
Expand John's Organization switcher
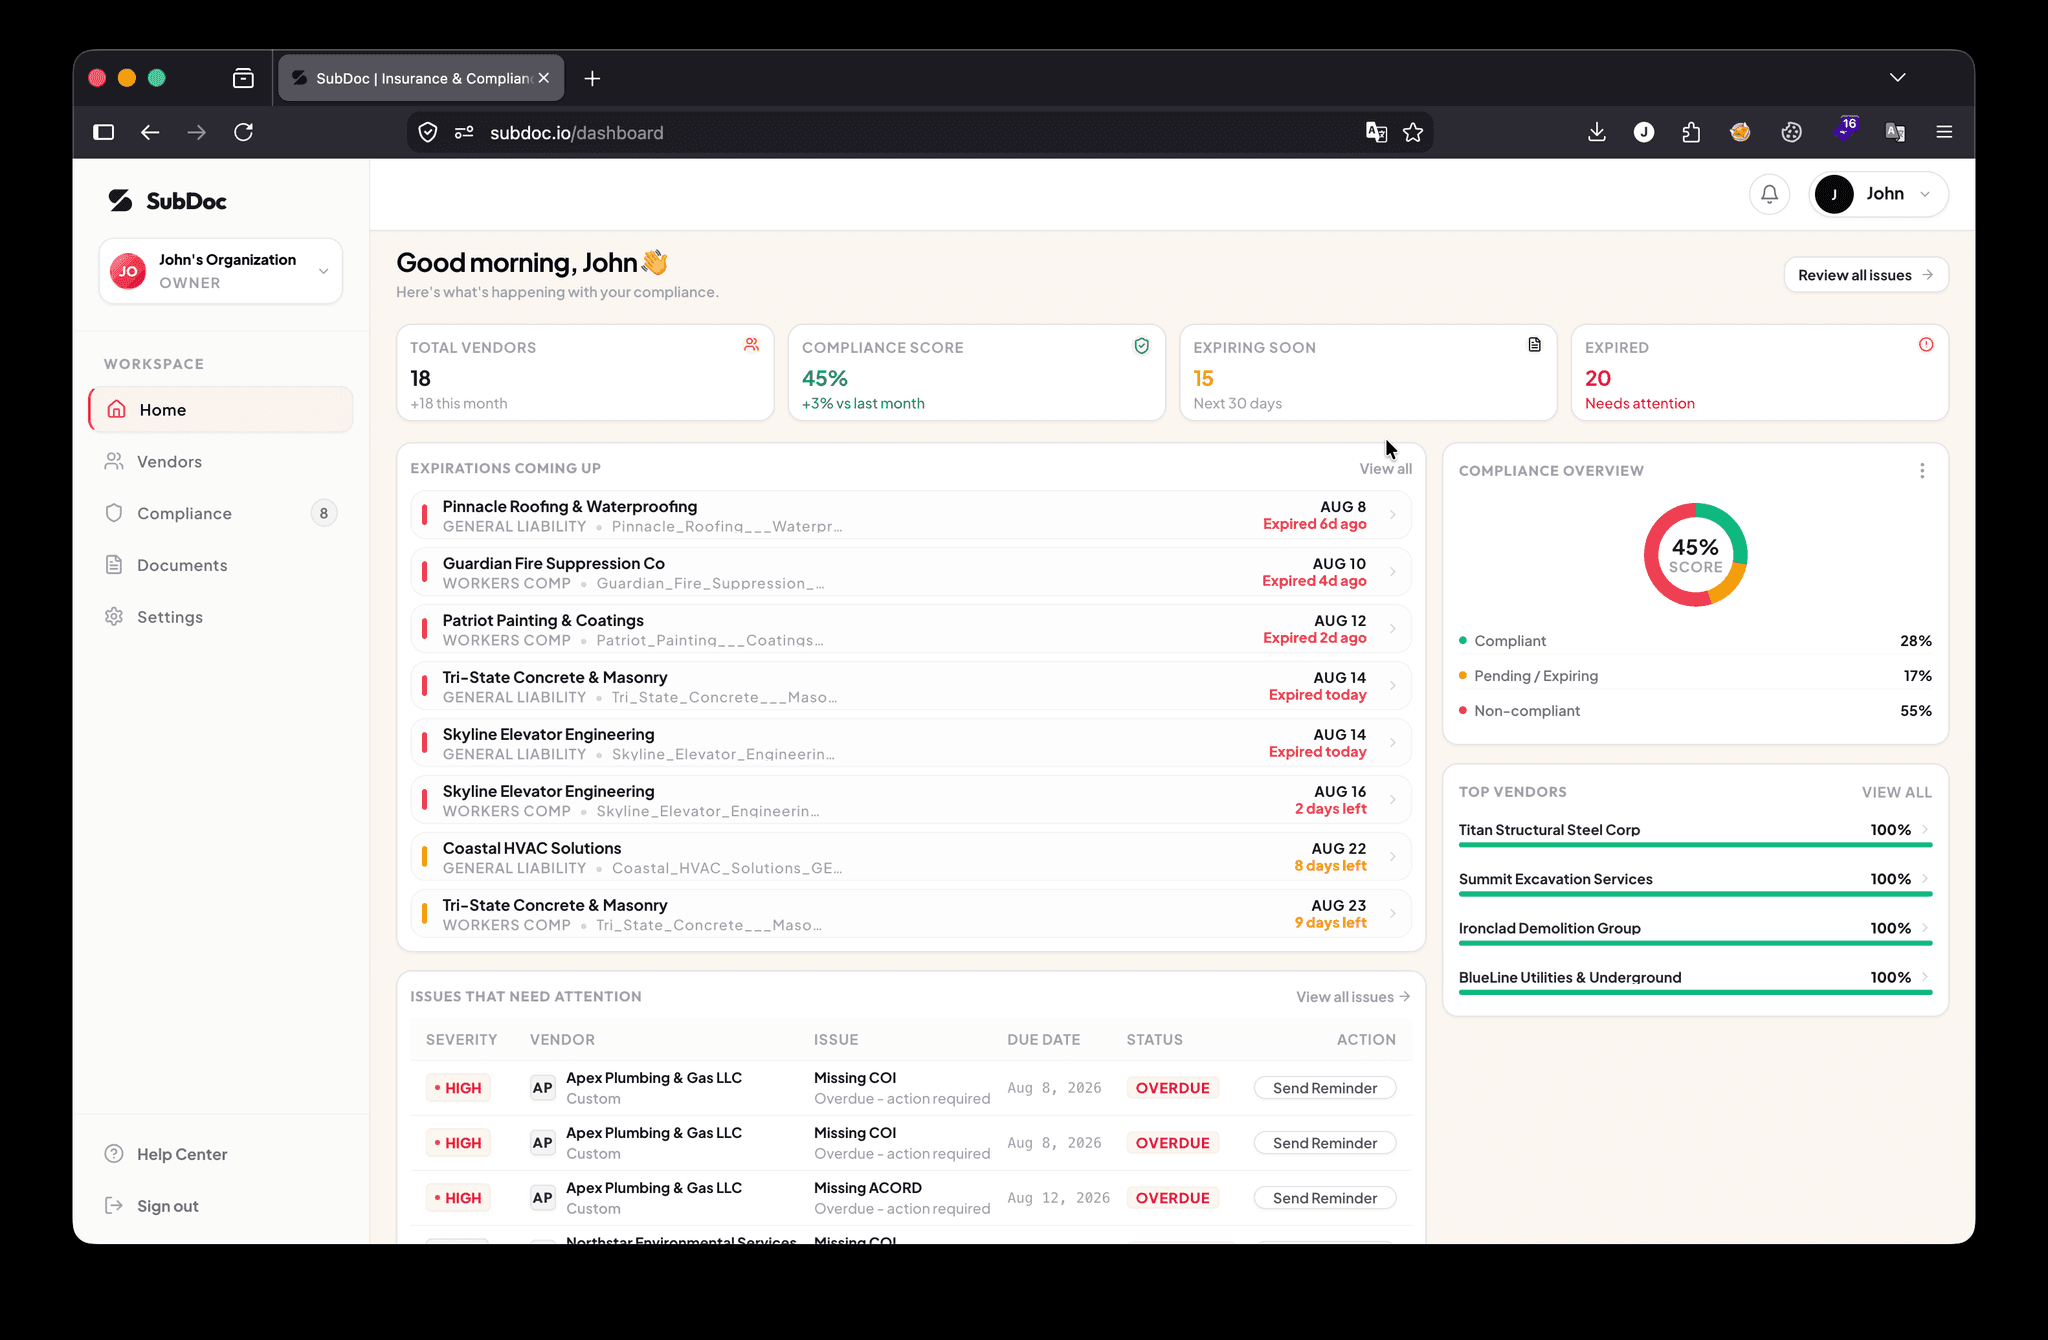click(x=221, y=271)
